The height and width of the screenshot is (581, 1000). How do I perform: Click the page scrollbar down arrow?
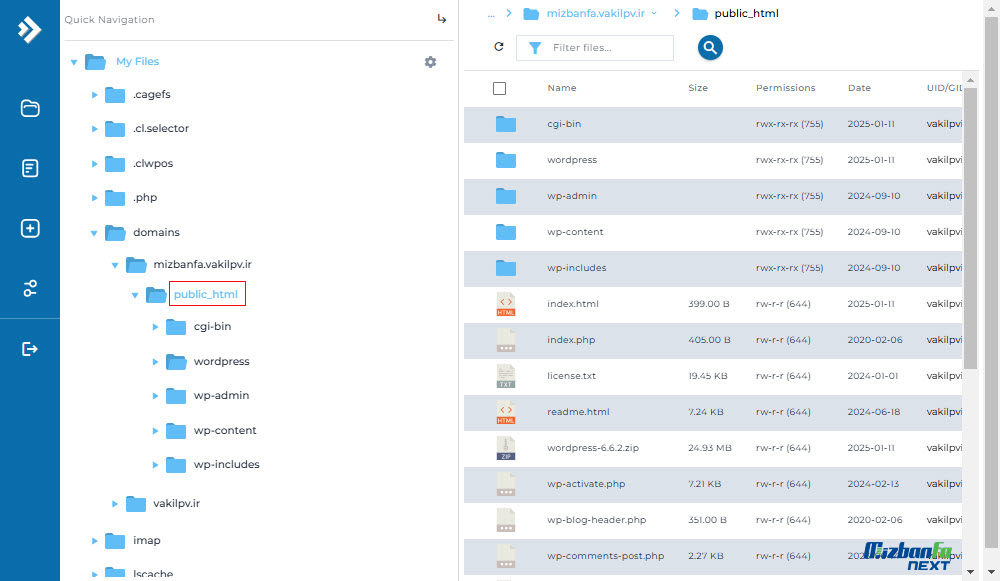(991, 572)
